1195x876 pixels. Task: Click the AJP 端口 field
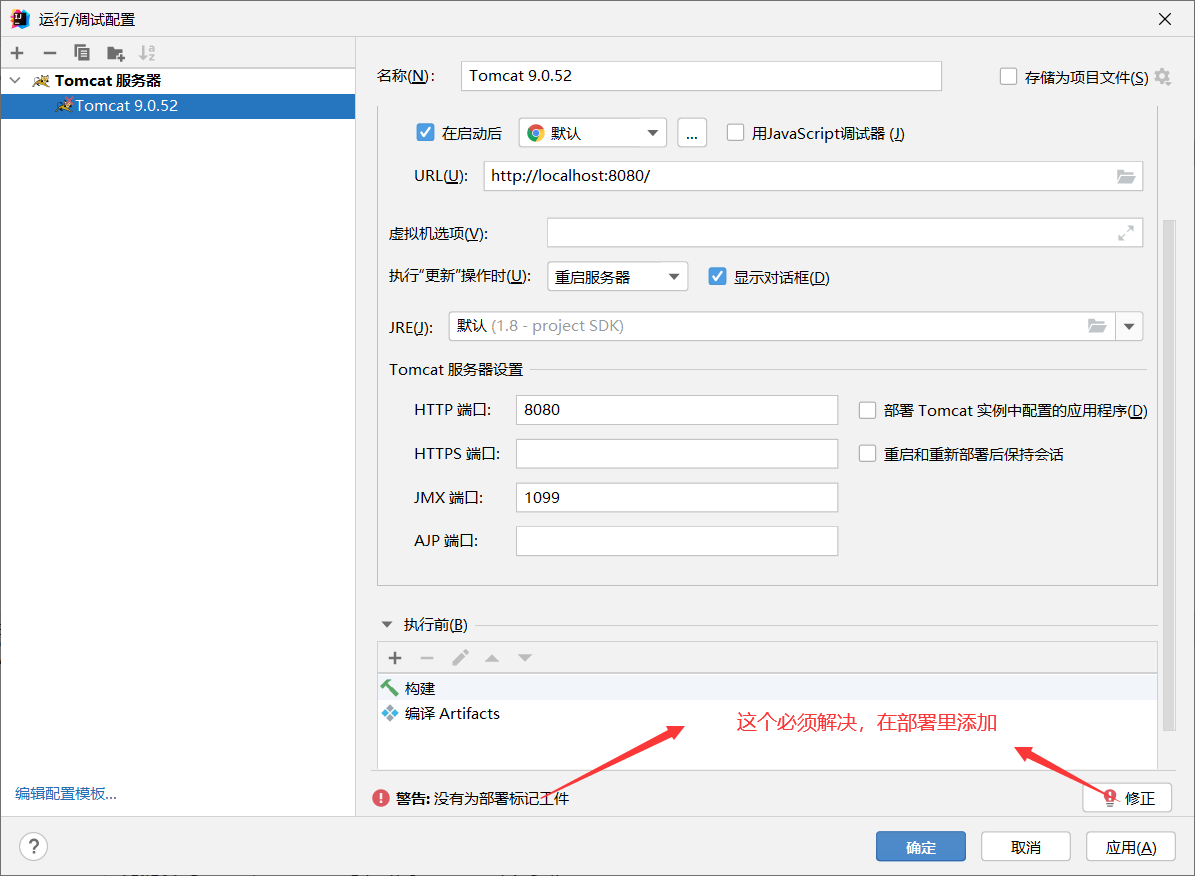click(x=677, y=541)
